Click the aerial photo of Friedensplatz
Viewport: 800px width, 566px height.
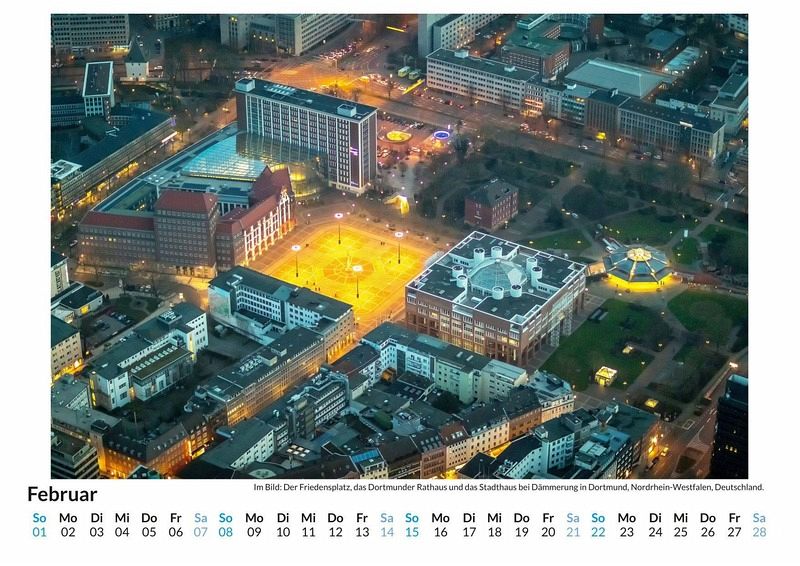(399, 246)
